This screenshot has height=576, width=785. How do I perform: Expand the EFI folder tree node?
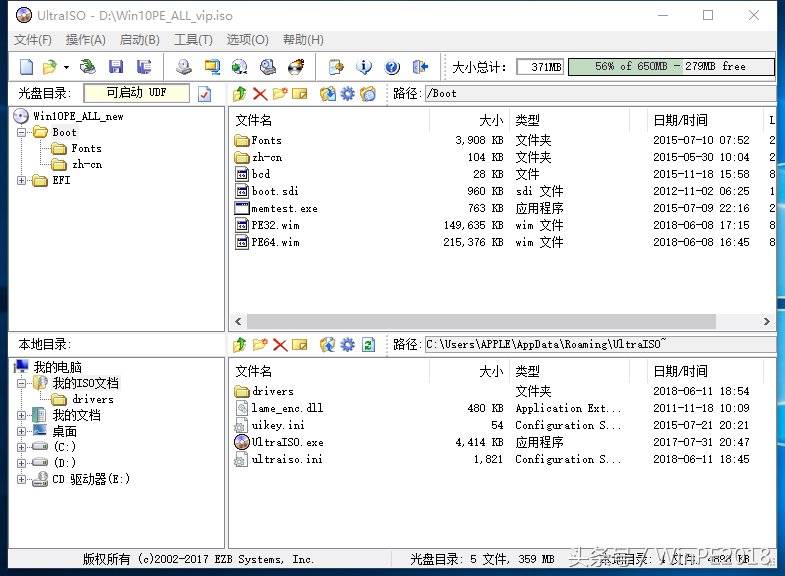point(22,180)
